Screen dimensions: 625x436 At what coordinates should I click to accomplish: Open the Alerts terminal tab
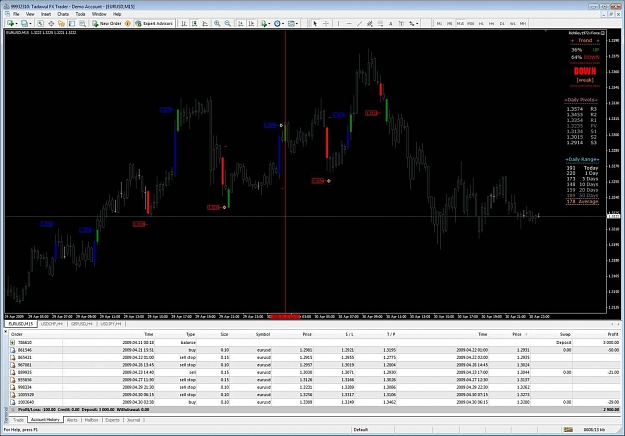click(72, 420)
